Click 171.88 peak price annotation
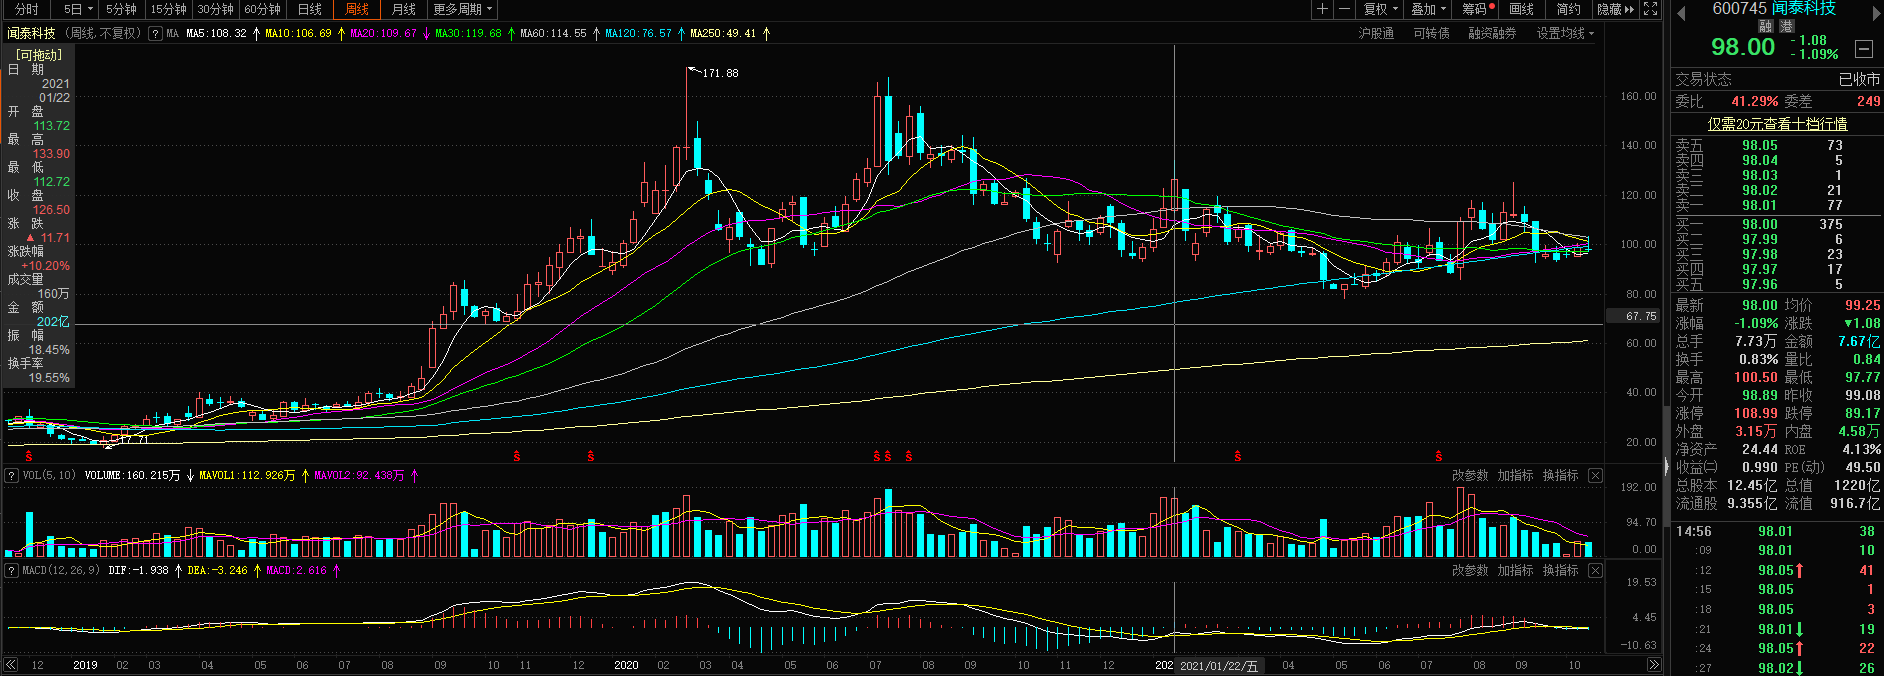The height and width of the screenshot is (676, 1884). tap(720, 73)
